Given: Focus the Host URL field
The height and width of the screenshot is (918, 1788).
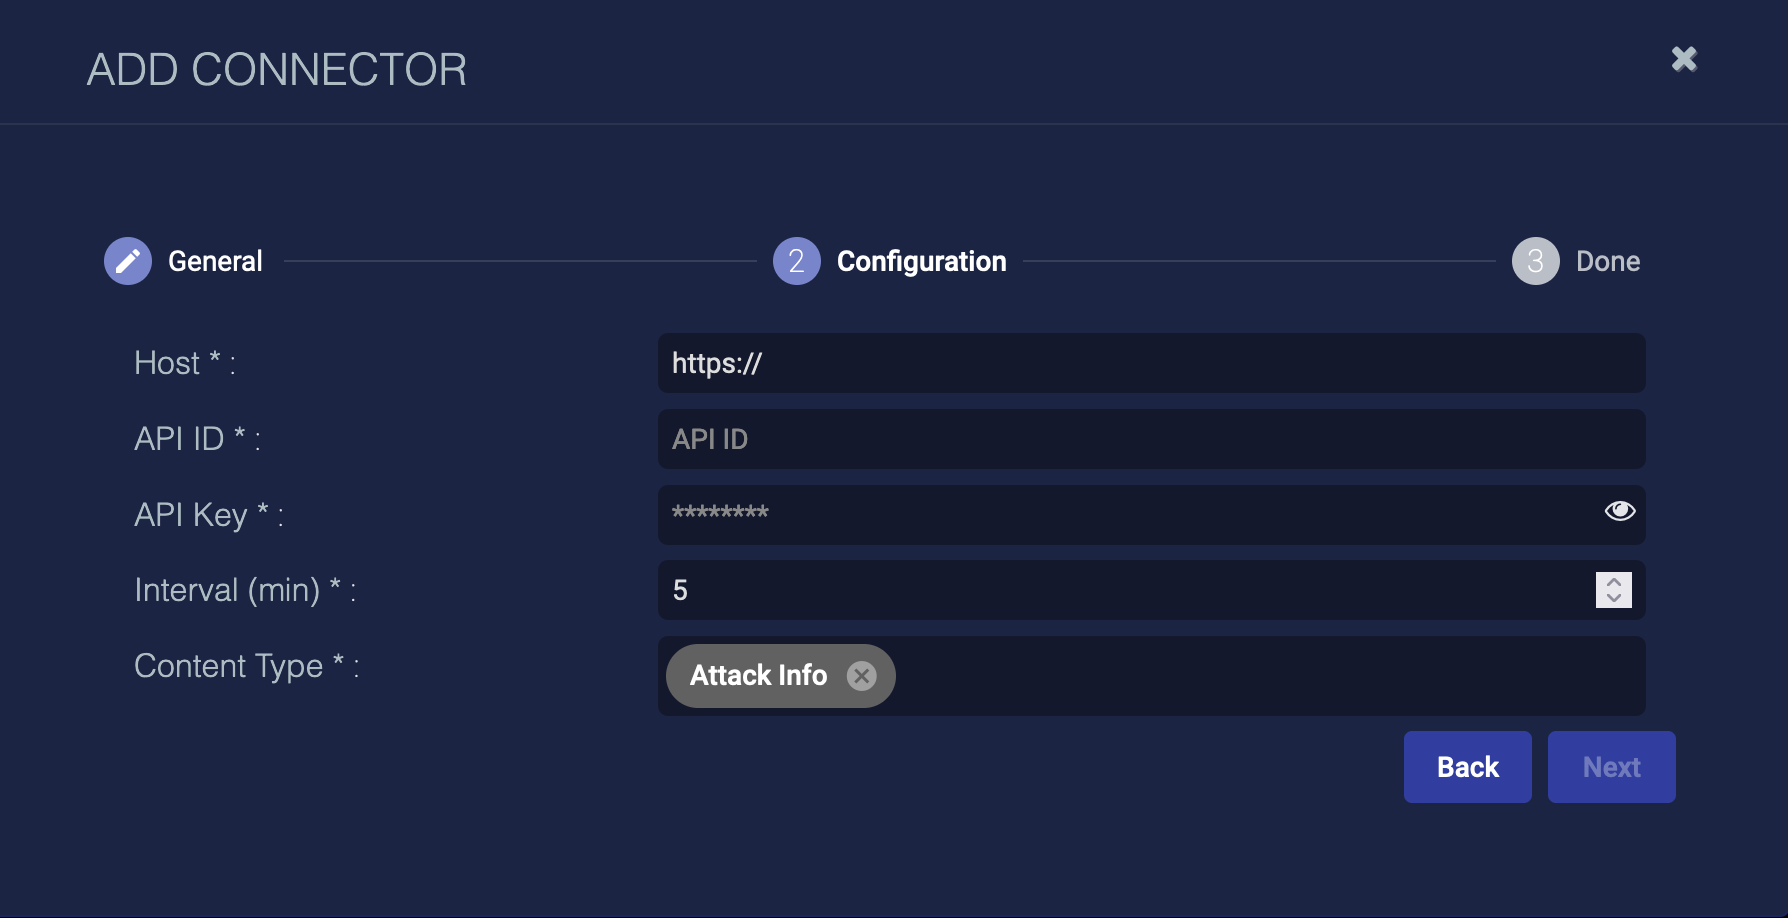Looking at the screenshot, I should [1152, 363].
